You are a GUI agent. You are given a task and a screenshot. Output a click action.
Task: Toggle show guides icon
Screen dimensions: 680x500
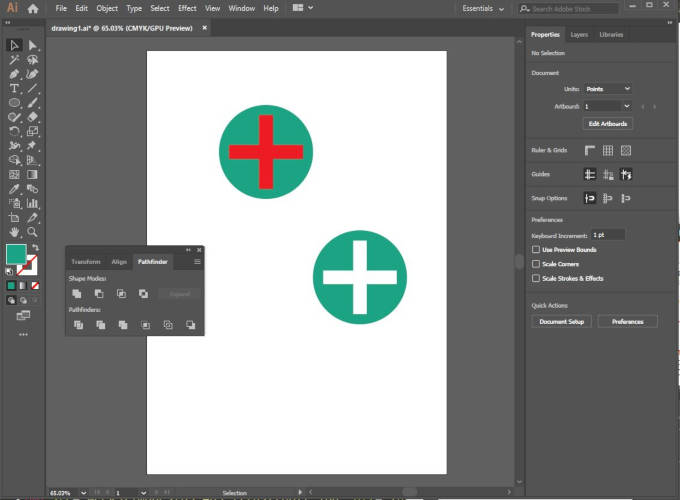coord(590,174)
